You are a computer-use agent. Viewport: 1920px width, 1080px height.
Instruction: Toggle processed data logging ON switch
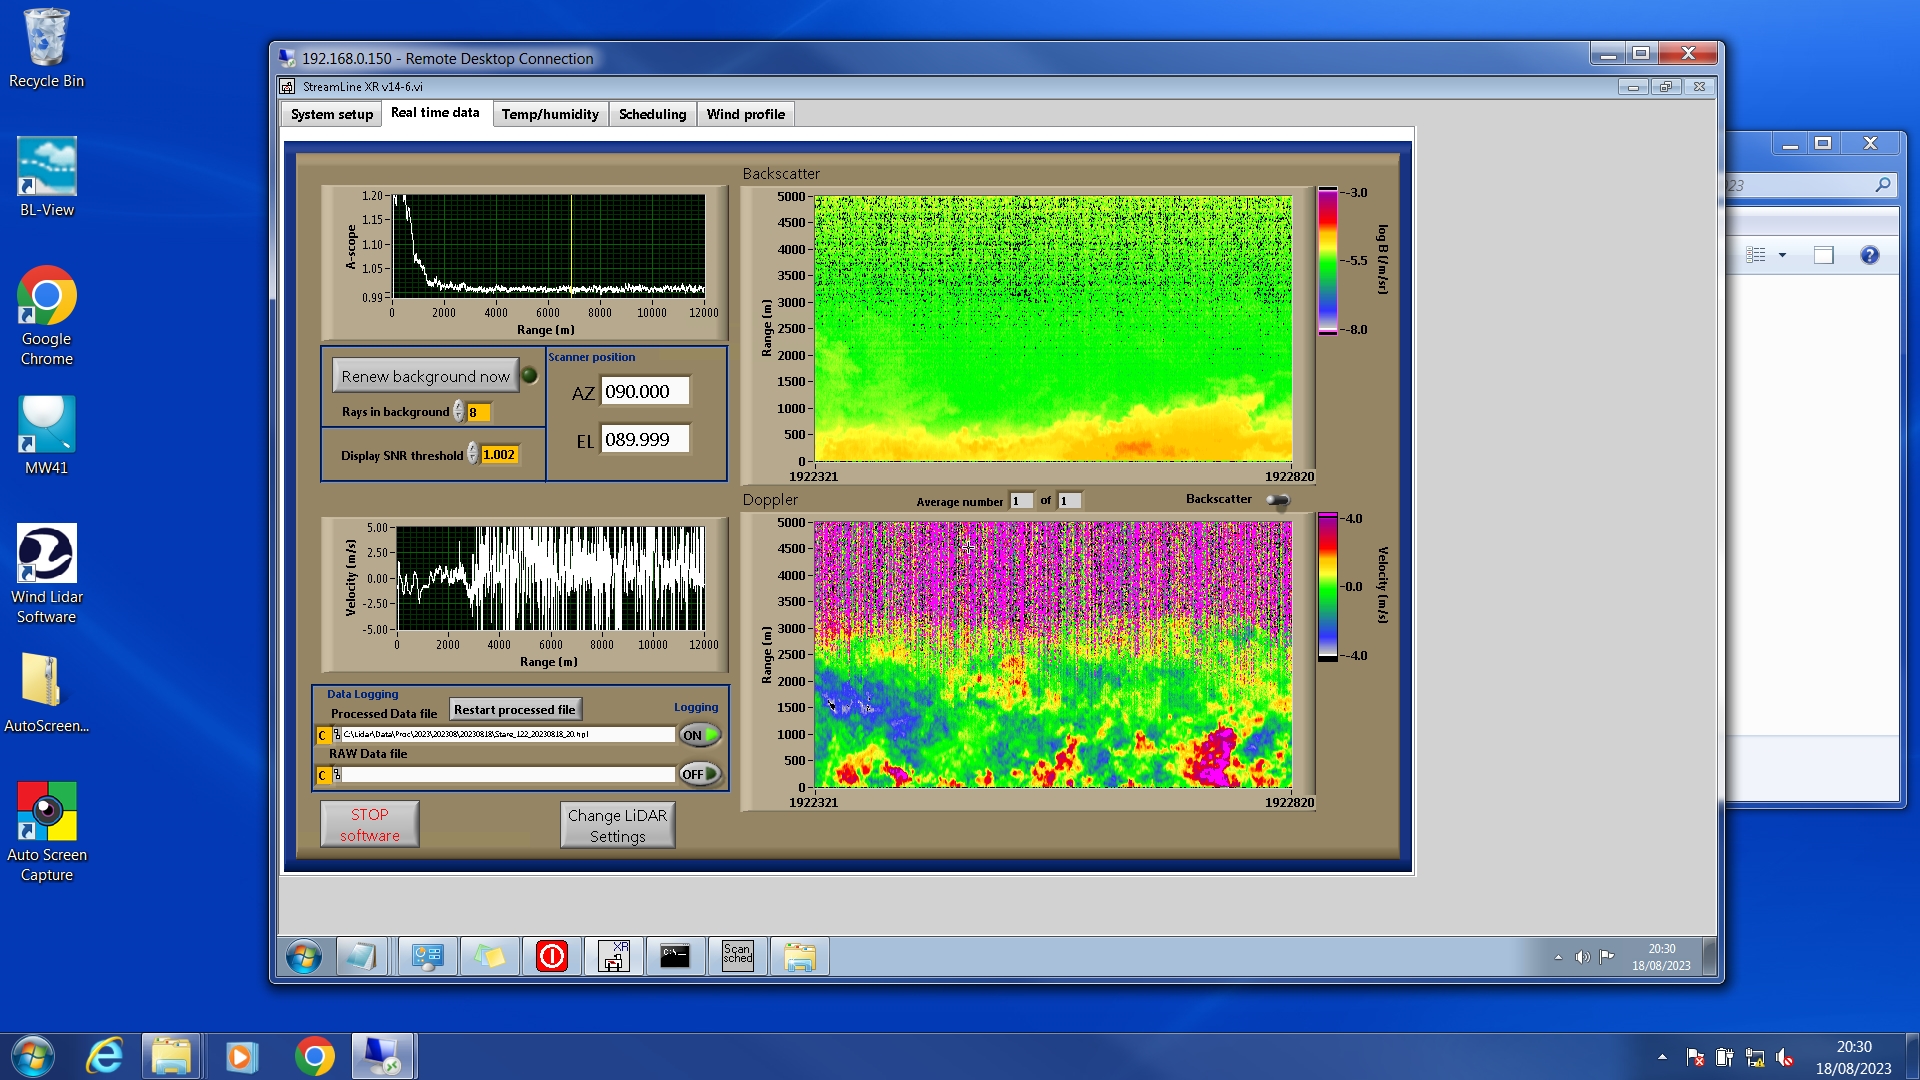coord(700,735)
